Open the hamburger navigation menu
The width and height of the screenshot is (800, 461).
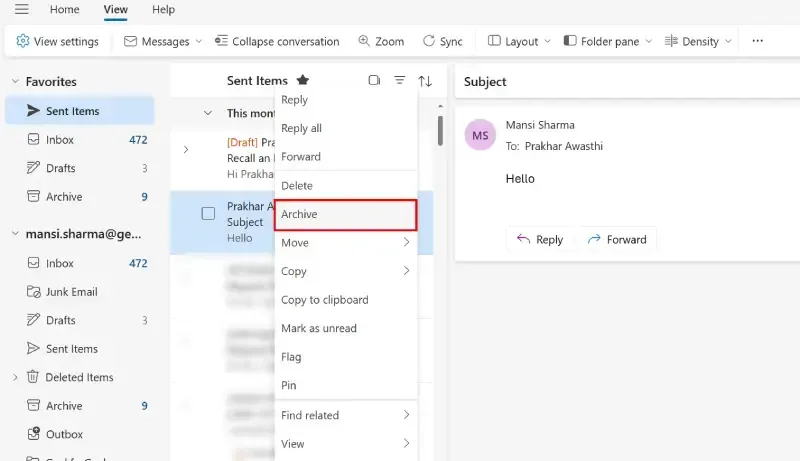[x=21, y=9]
